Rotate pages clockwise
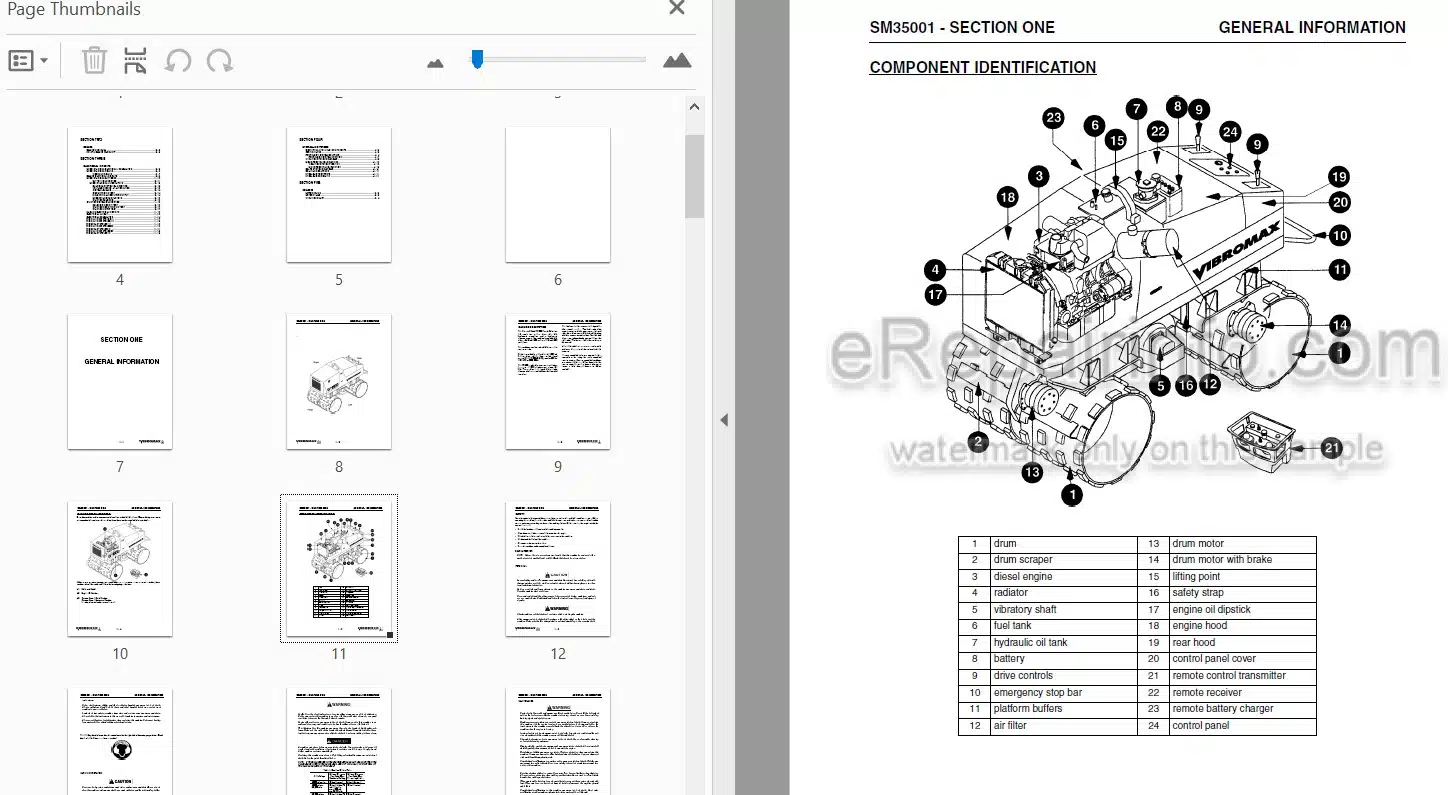This screenshot has height=795, width=1448. (220, 61)
